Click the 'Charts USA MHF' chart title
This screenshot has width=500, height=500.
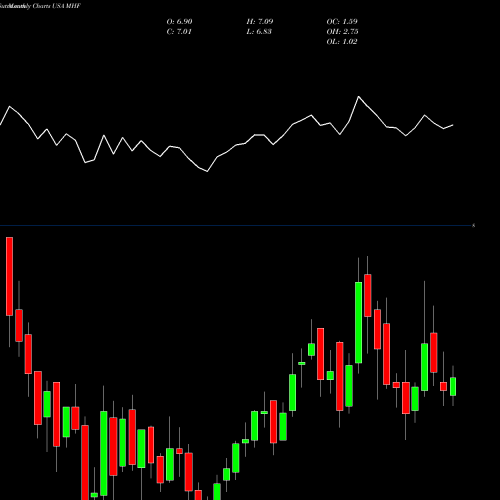[57, 6]
